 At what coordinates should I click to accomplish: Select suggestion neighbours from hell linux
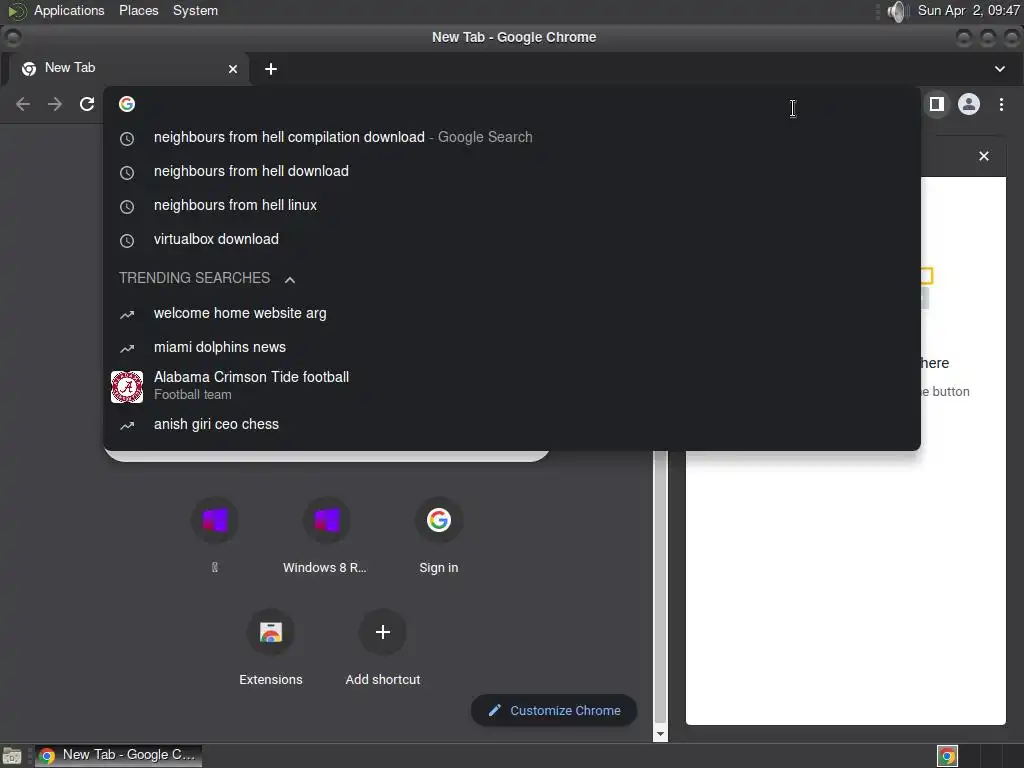click(x=512, y=205)
